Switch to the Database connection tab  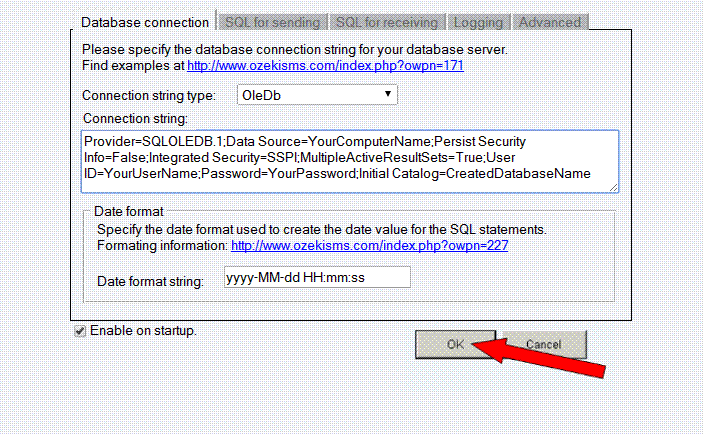[145, 21]
